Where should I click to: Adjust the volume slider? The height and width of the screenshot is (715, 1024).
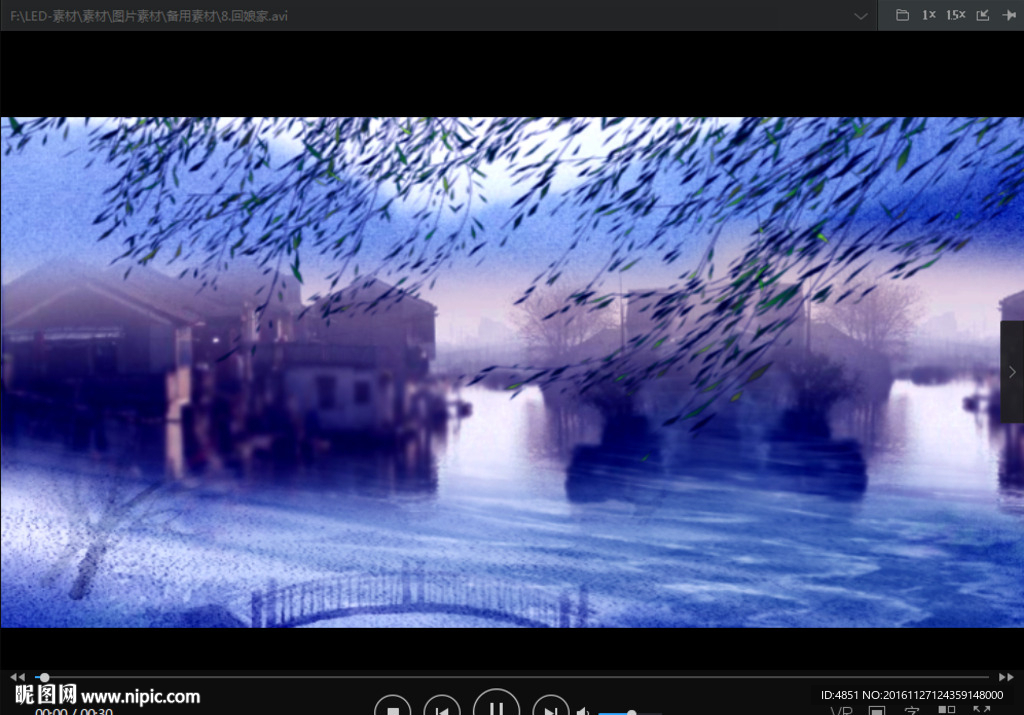click(x=630, y=712)
